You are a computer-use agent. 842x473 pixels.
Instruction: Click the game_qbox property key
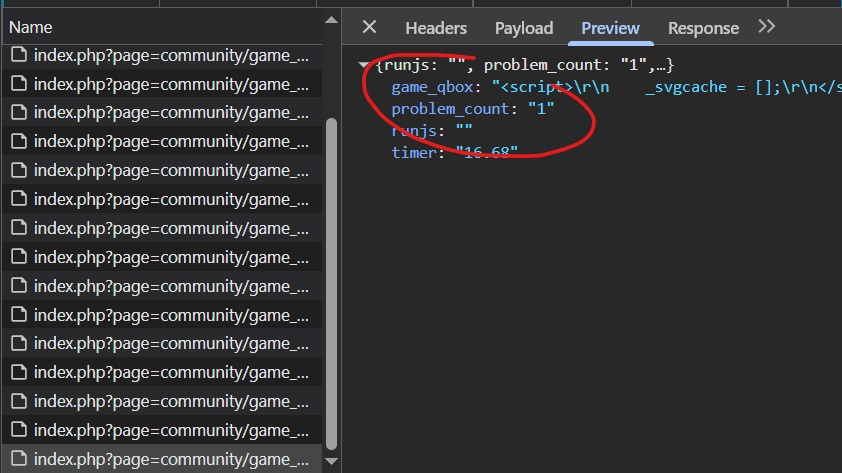coord(436,87)
